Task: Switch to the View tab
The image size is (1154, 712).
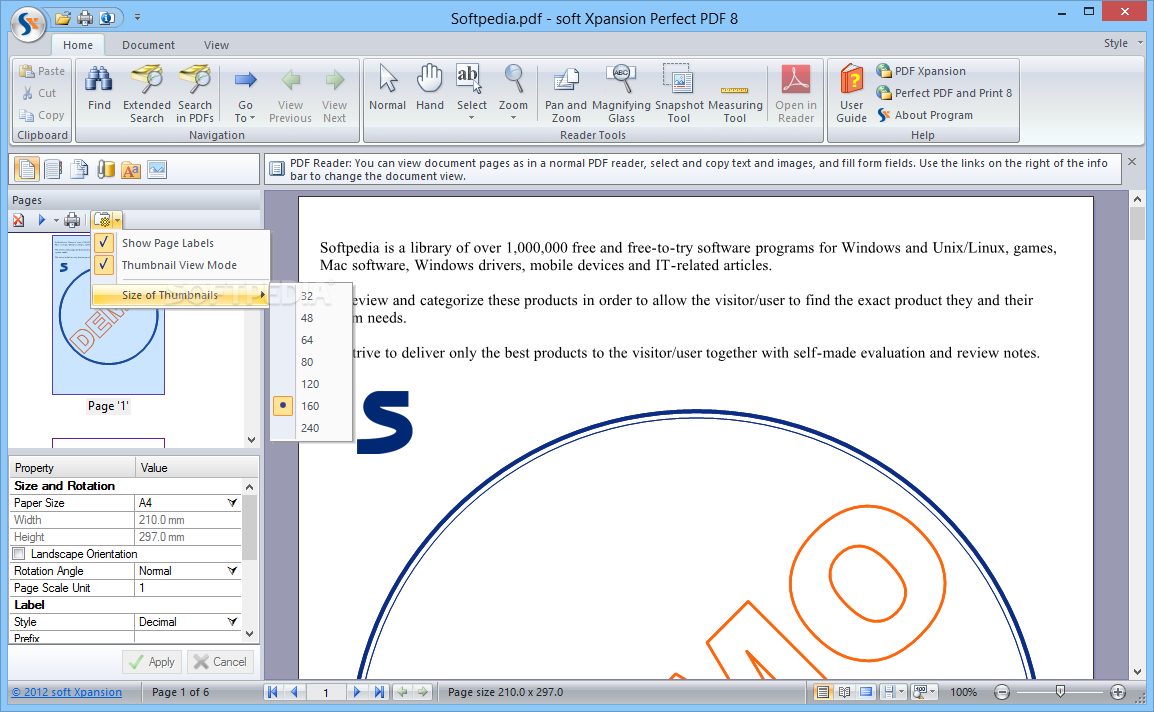Action: tap(216, 45)
